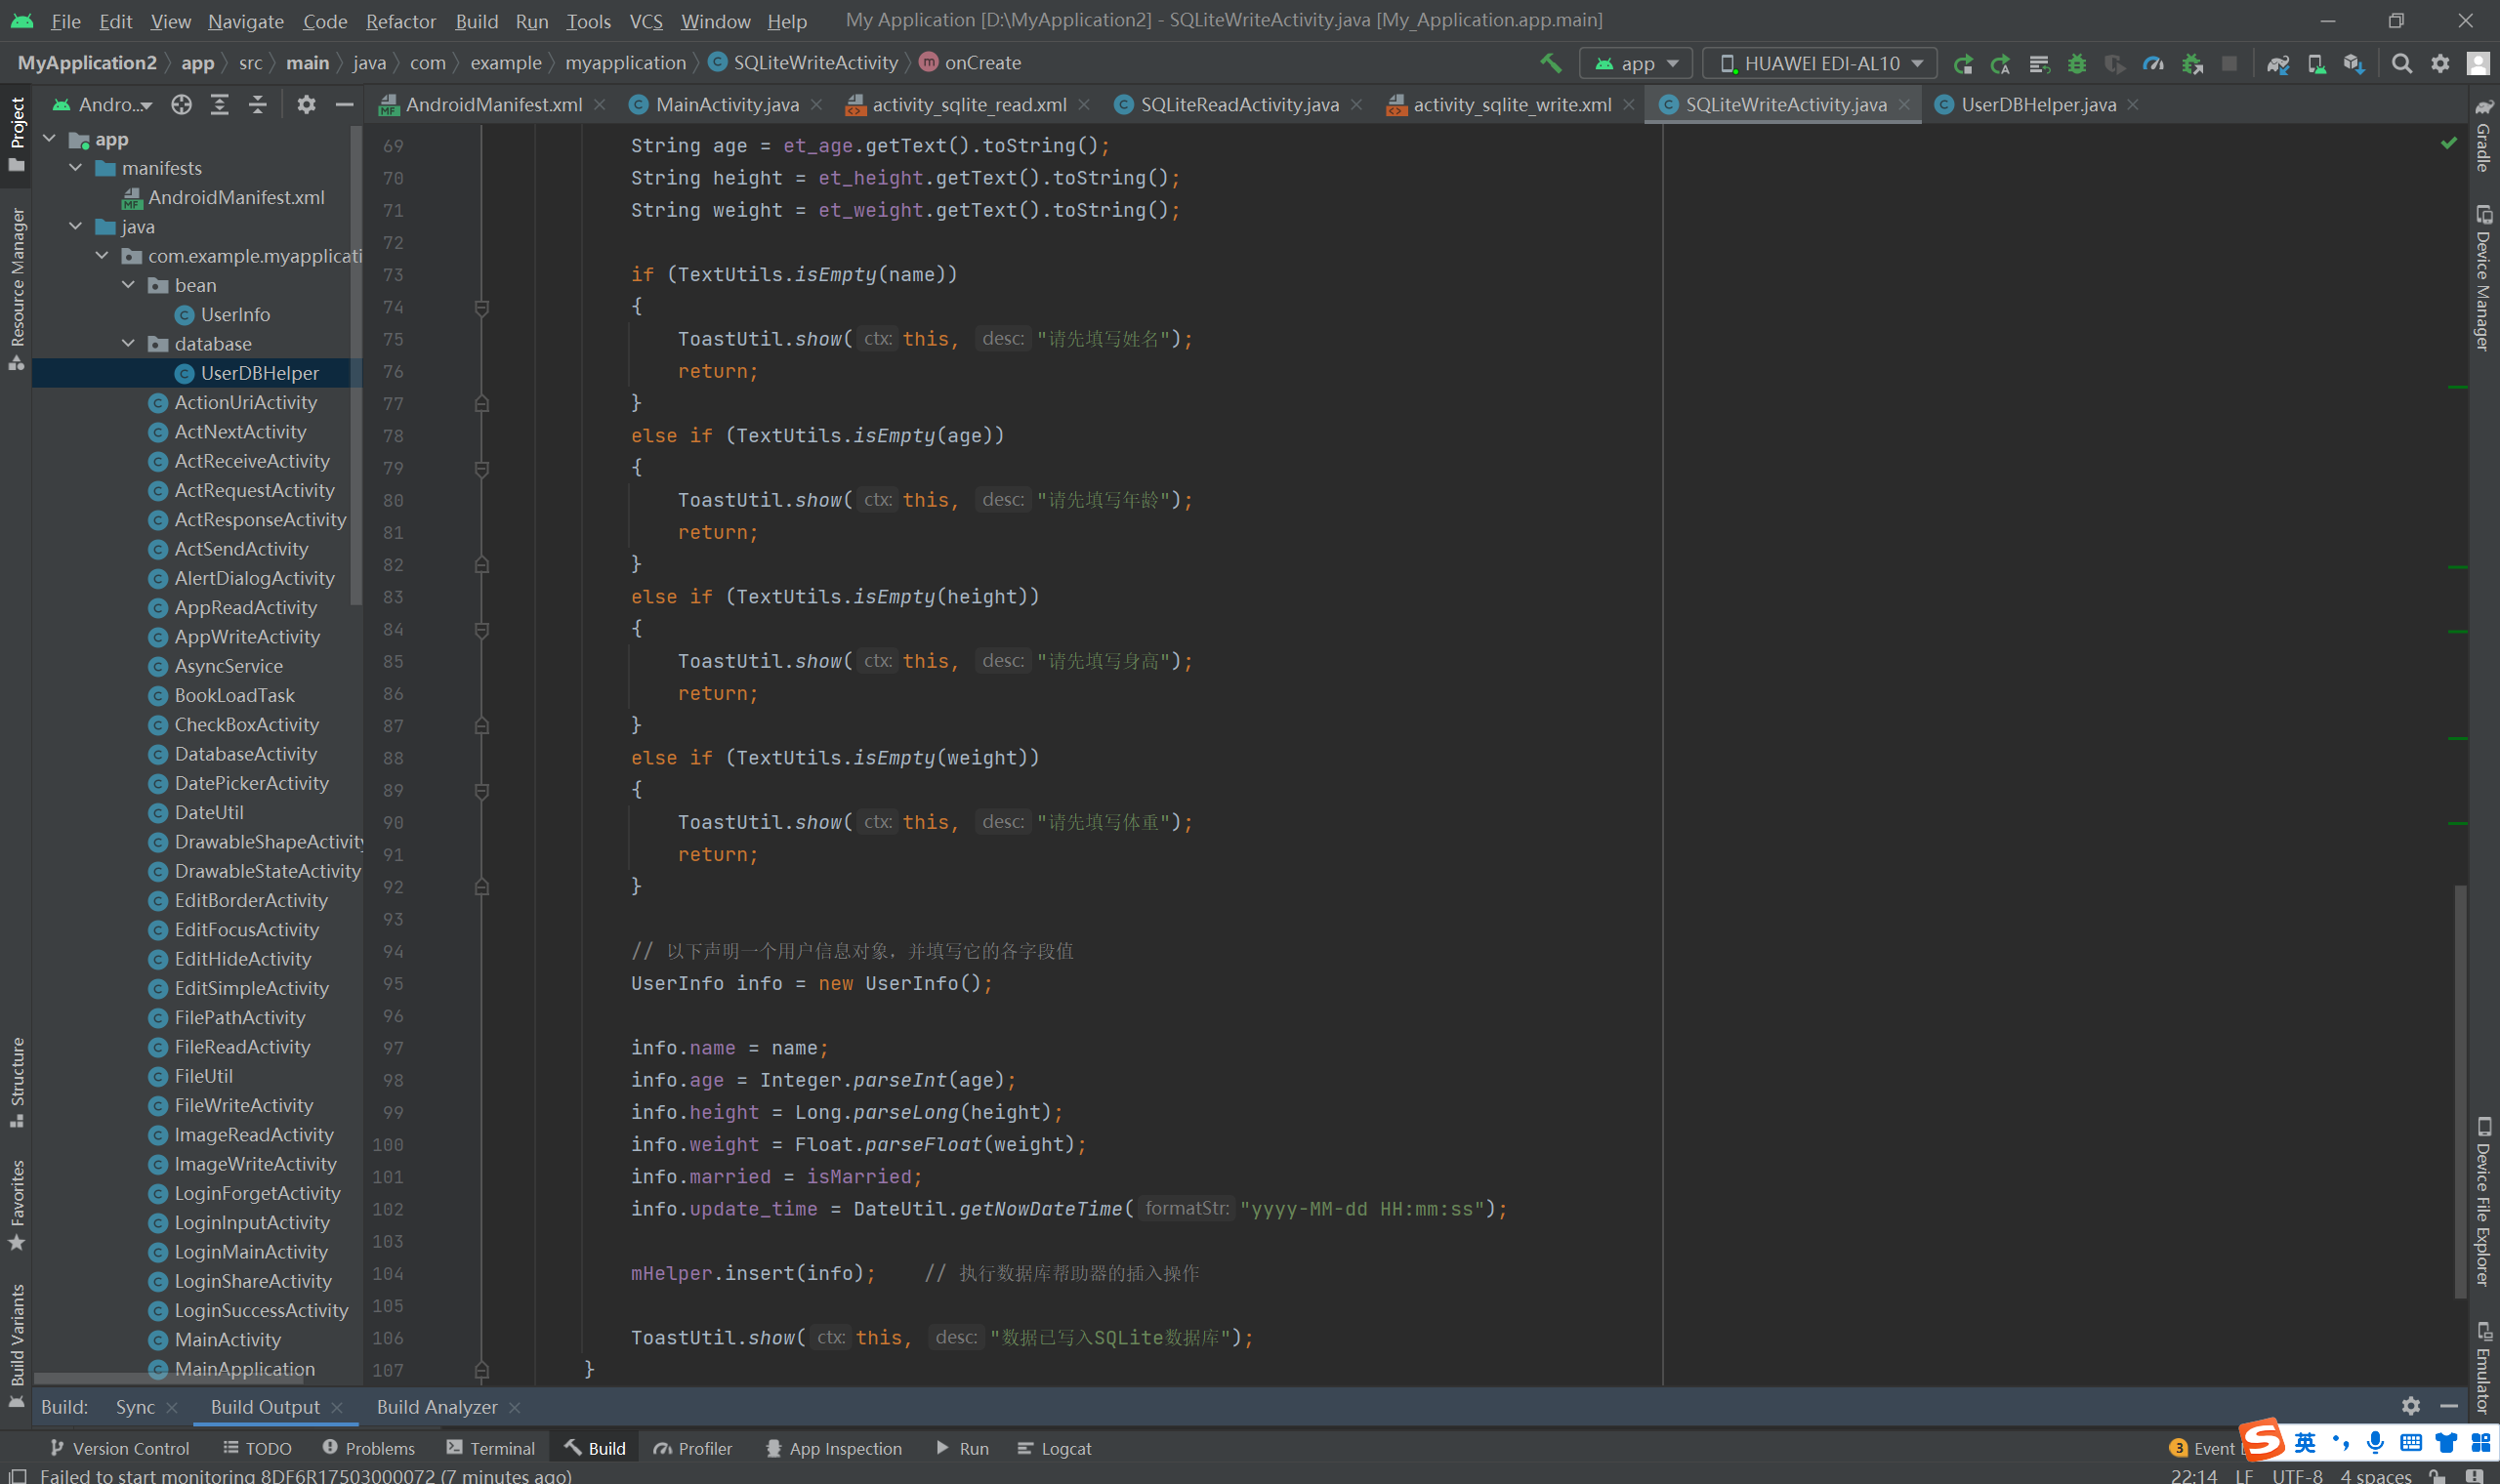Open SDK Manager cube icon

click(2354, 63)
